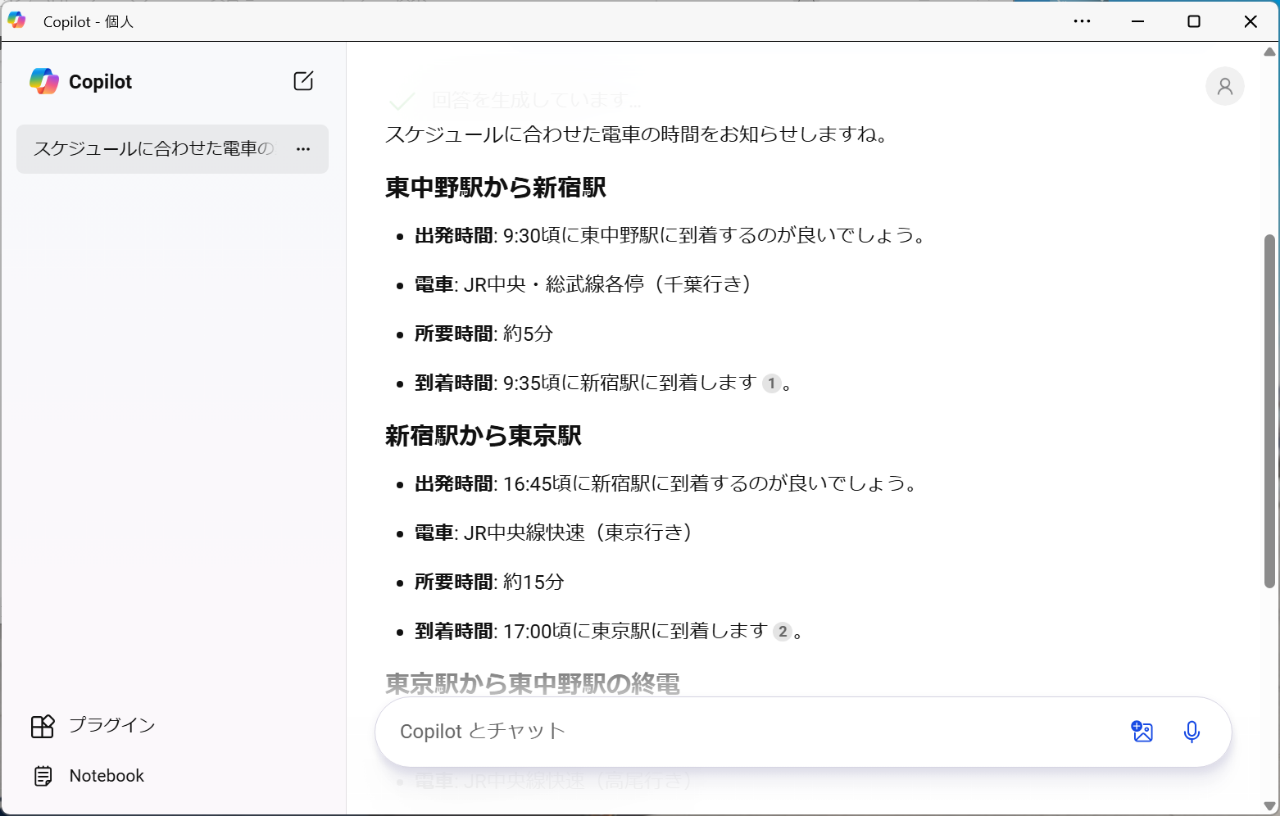Maximize the Copilot window

(x=1193, y=21)
